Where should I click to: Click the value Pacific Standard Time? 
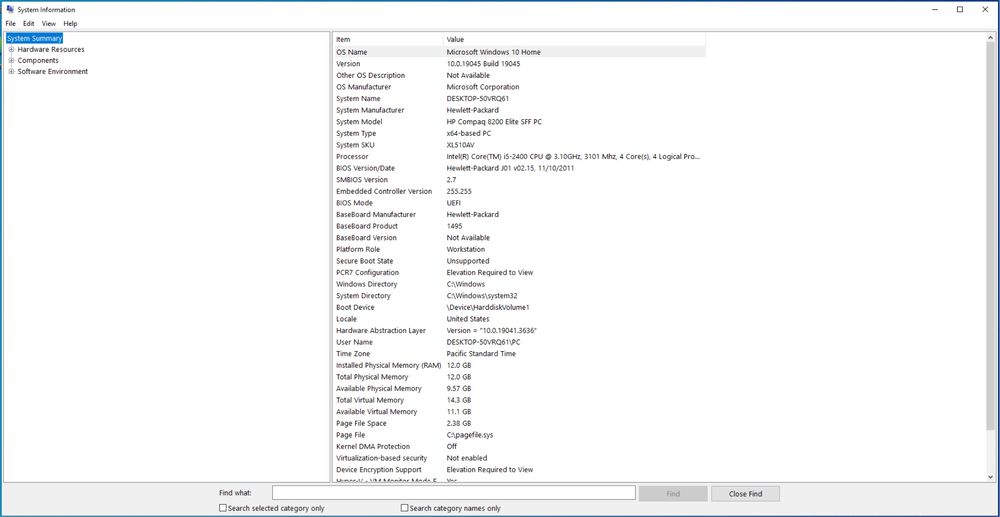482,353
